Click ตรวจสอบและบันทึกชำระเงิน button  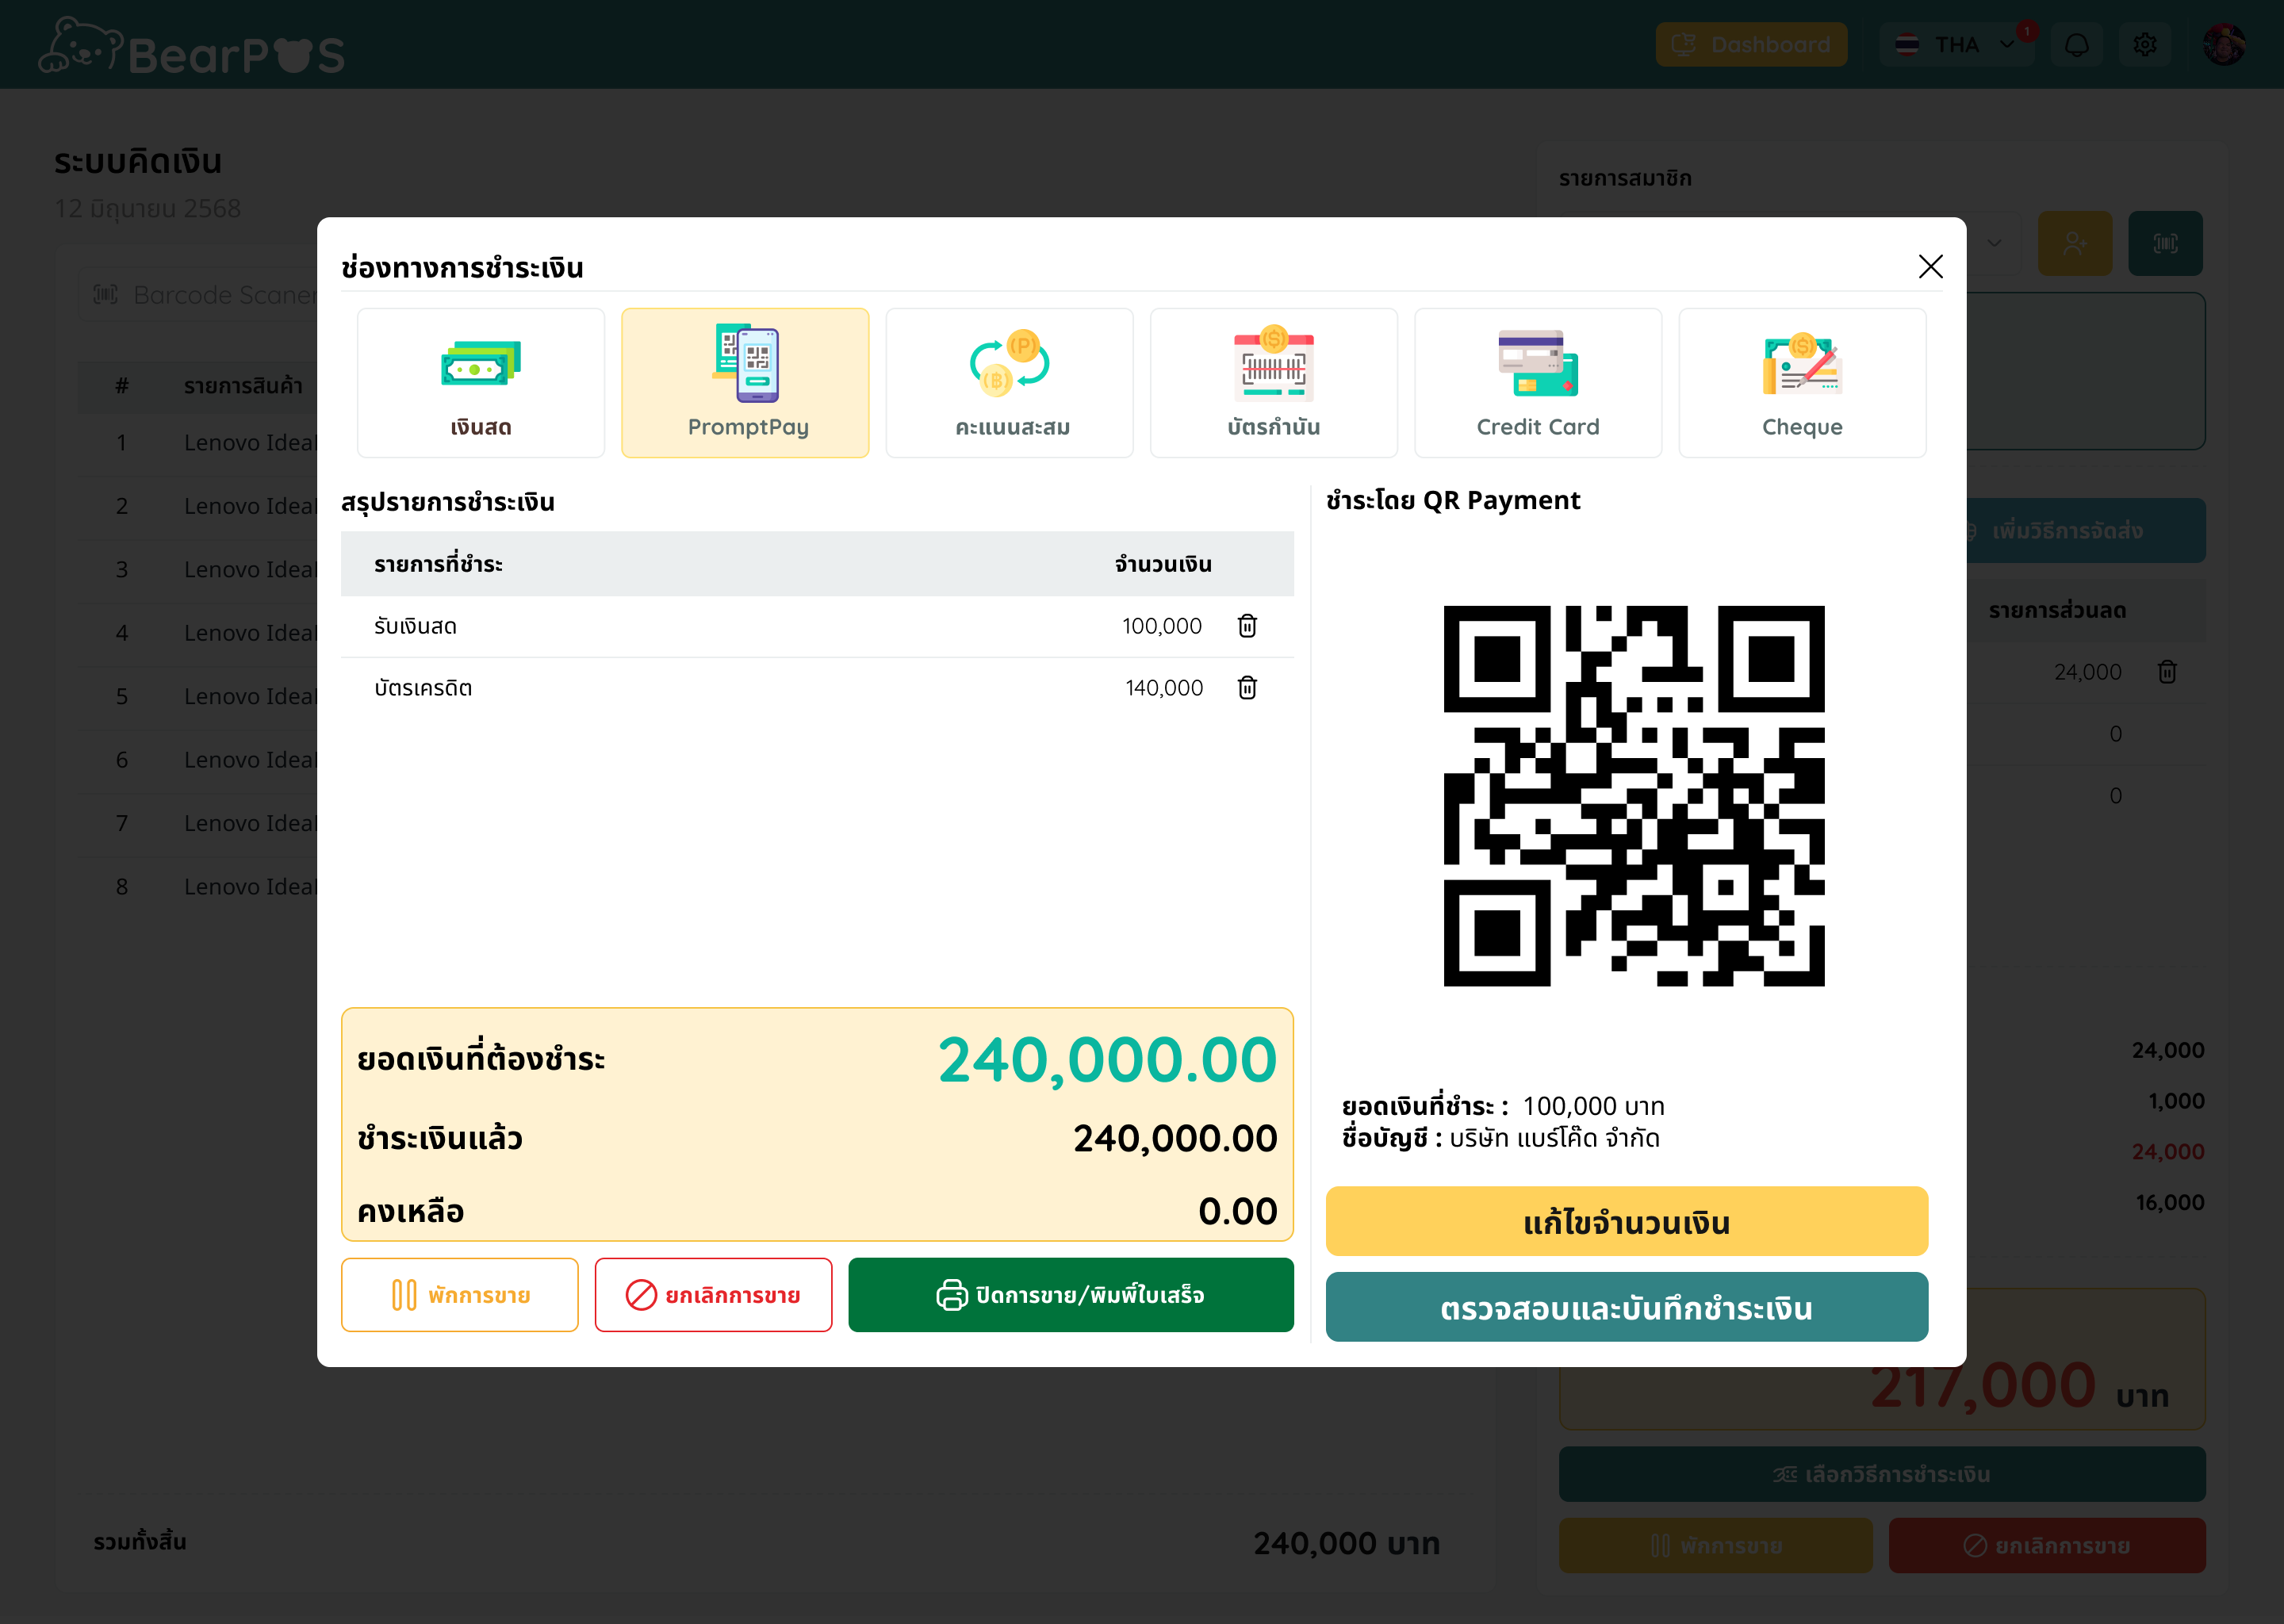[1627, 1307]
